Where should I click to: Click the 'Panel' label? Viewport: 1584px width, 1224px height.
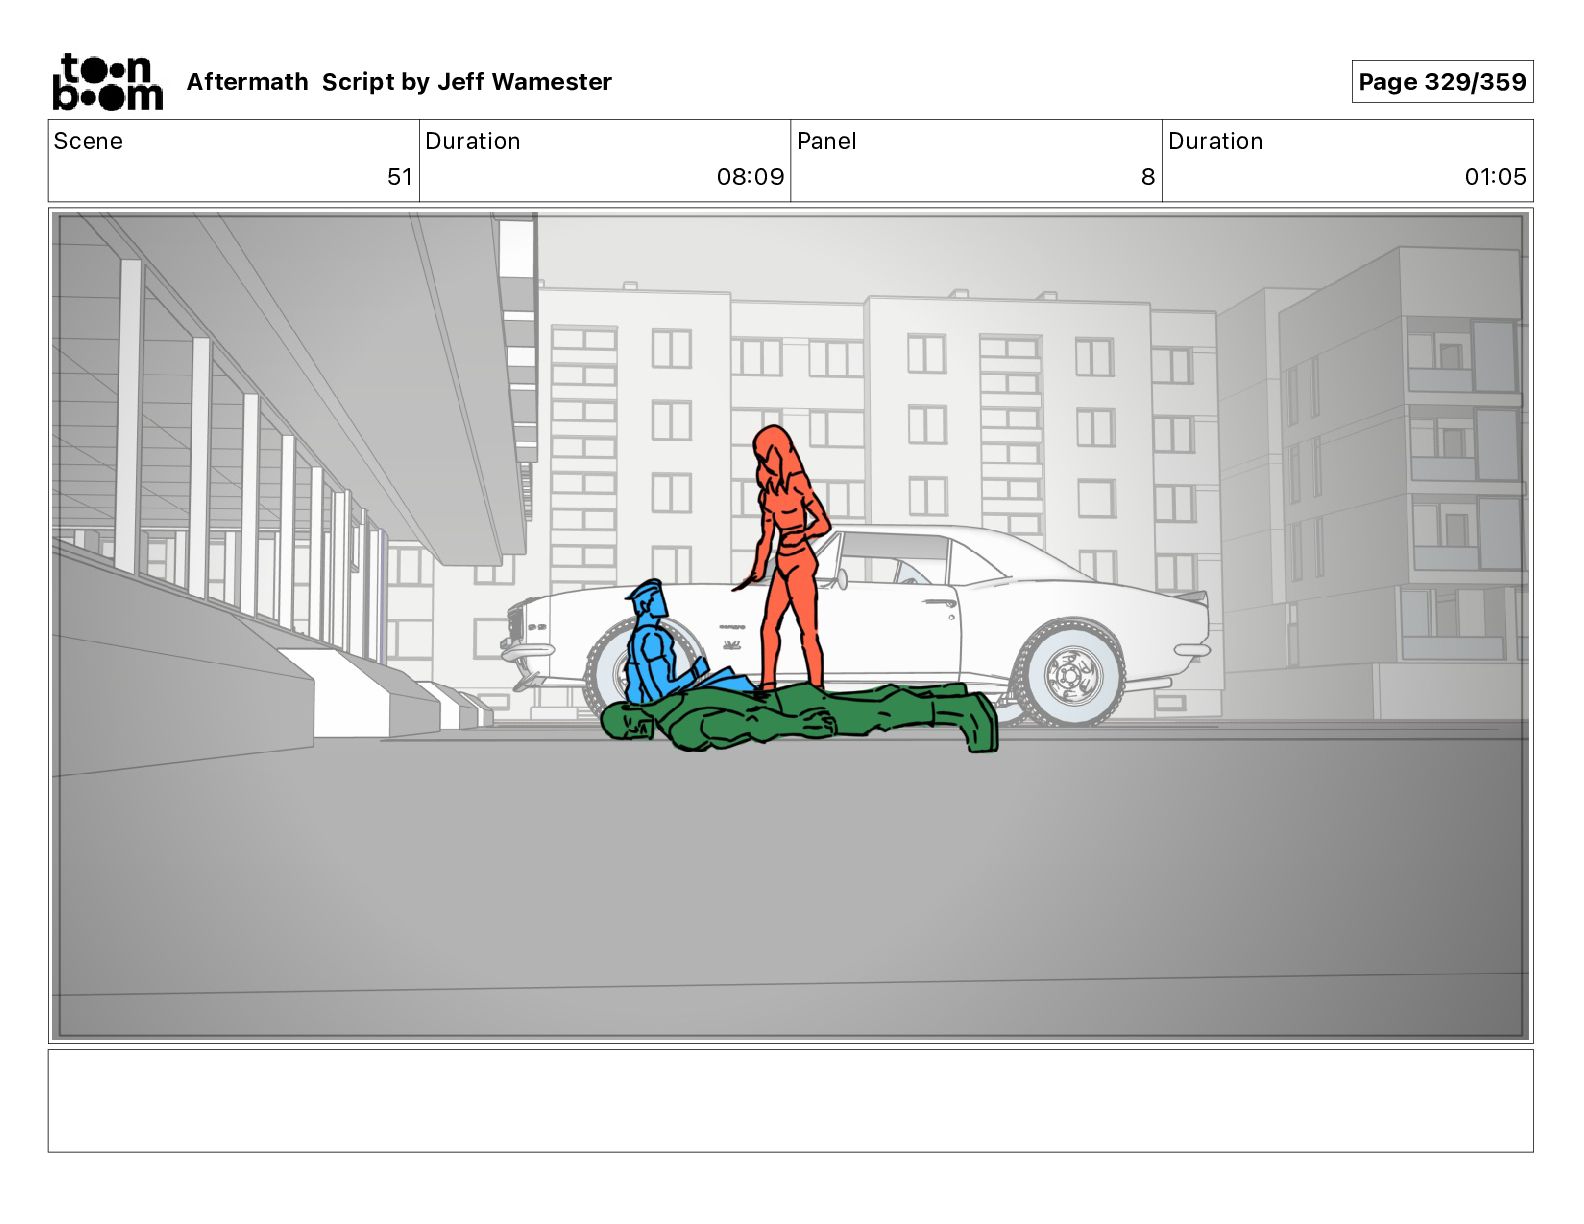click(827, 141)
